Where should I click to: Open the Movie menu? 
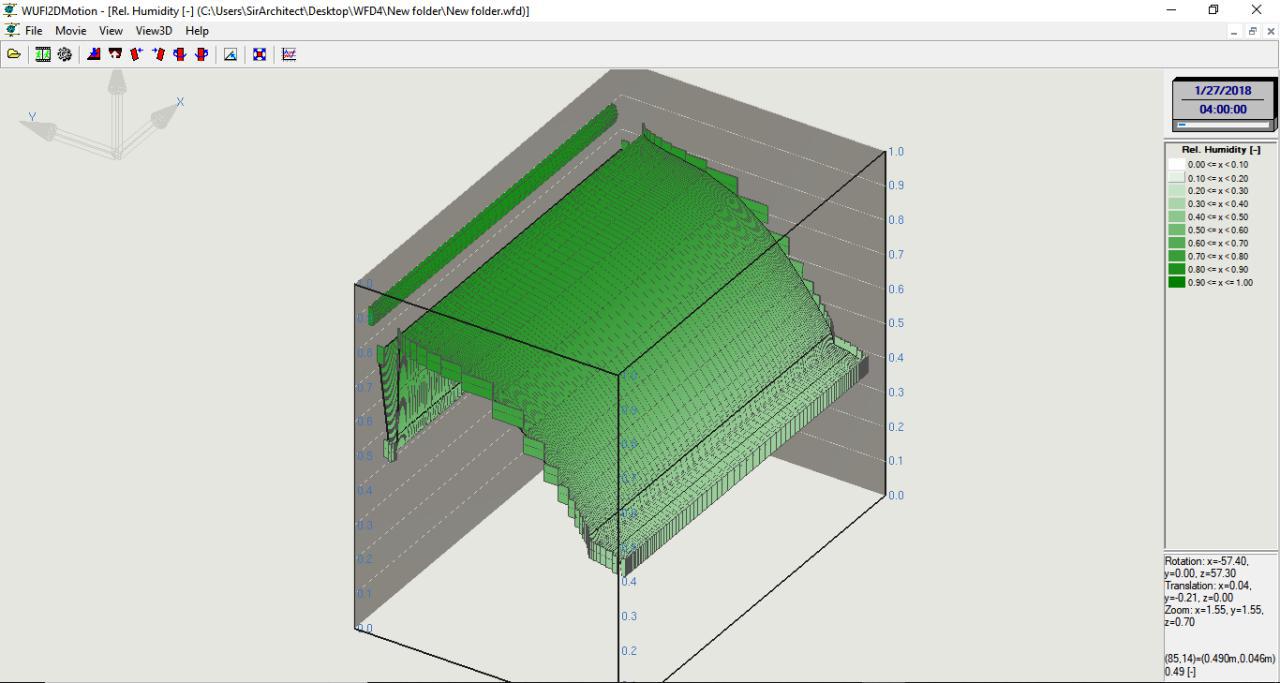click(71, 31)
